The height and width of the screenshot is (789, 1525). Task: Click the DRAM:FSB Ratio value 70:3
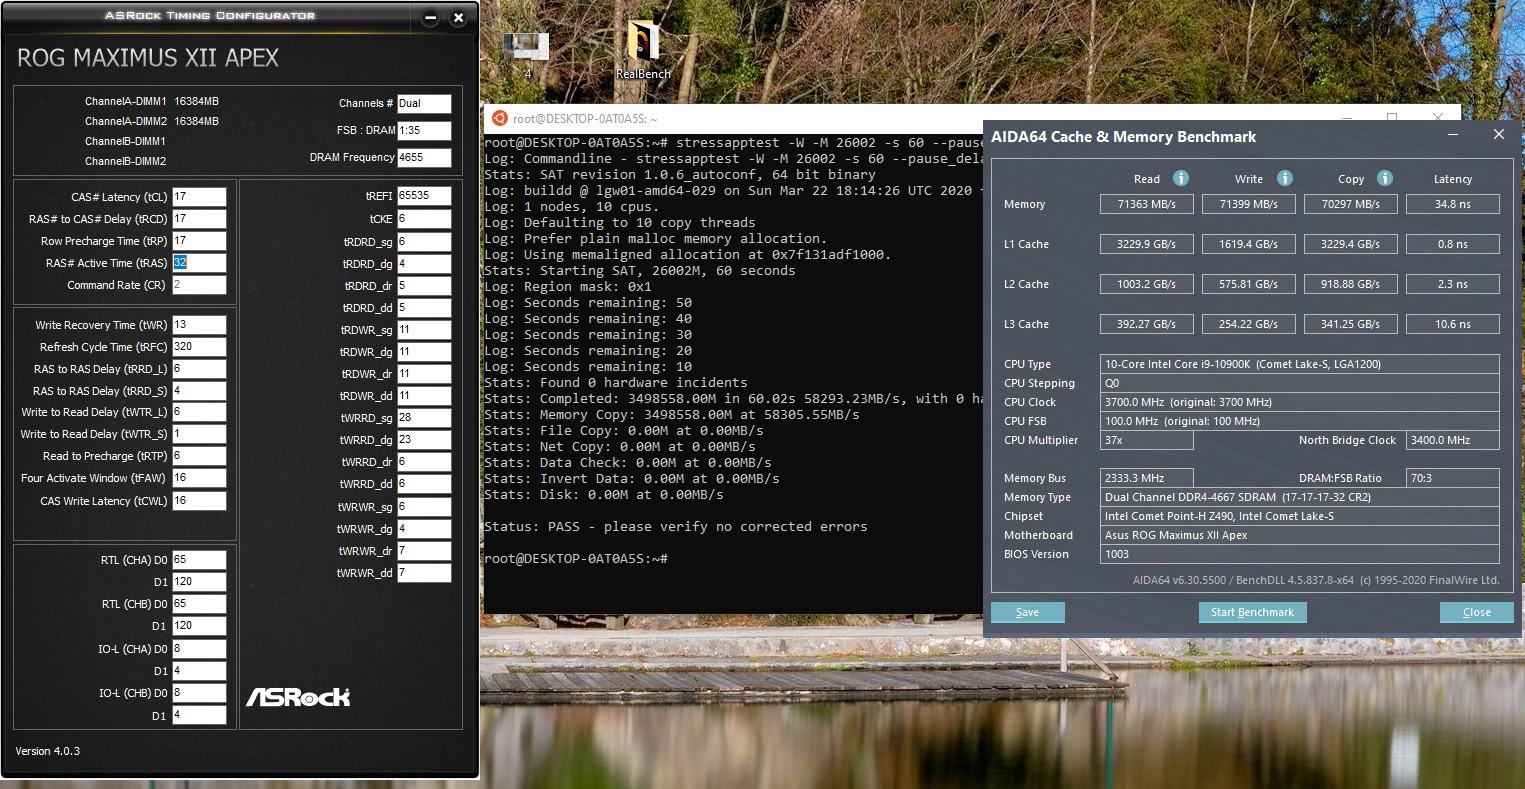(1453, 478)
